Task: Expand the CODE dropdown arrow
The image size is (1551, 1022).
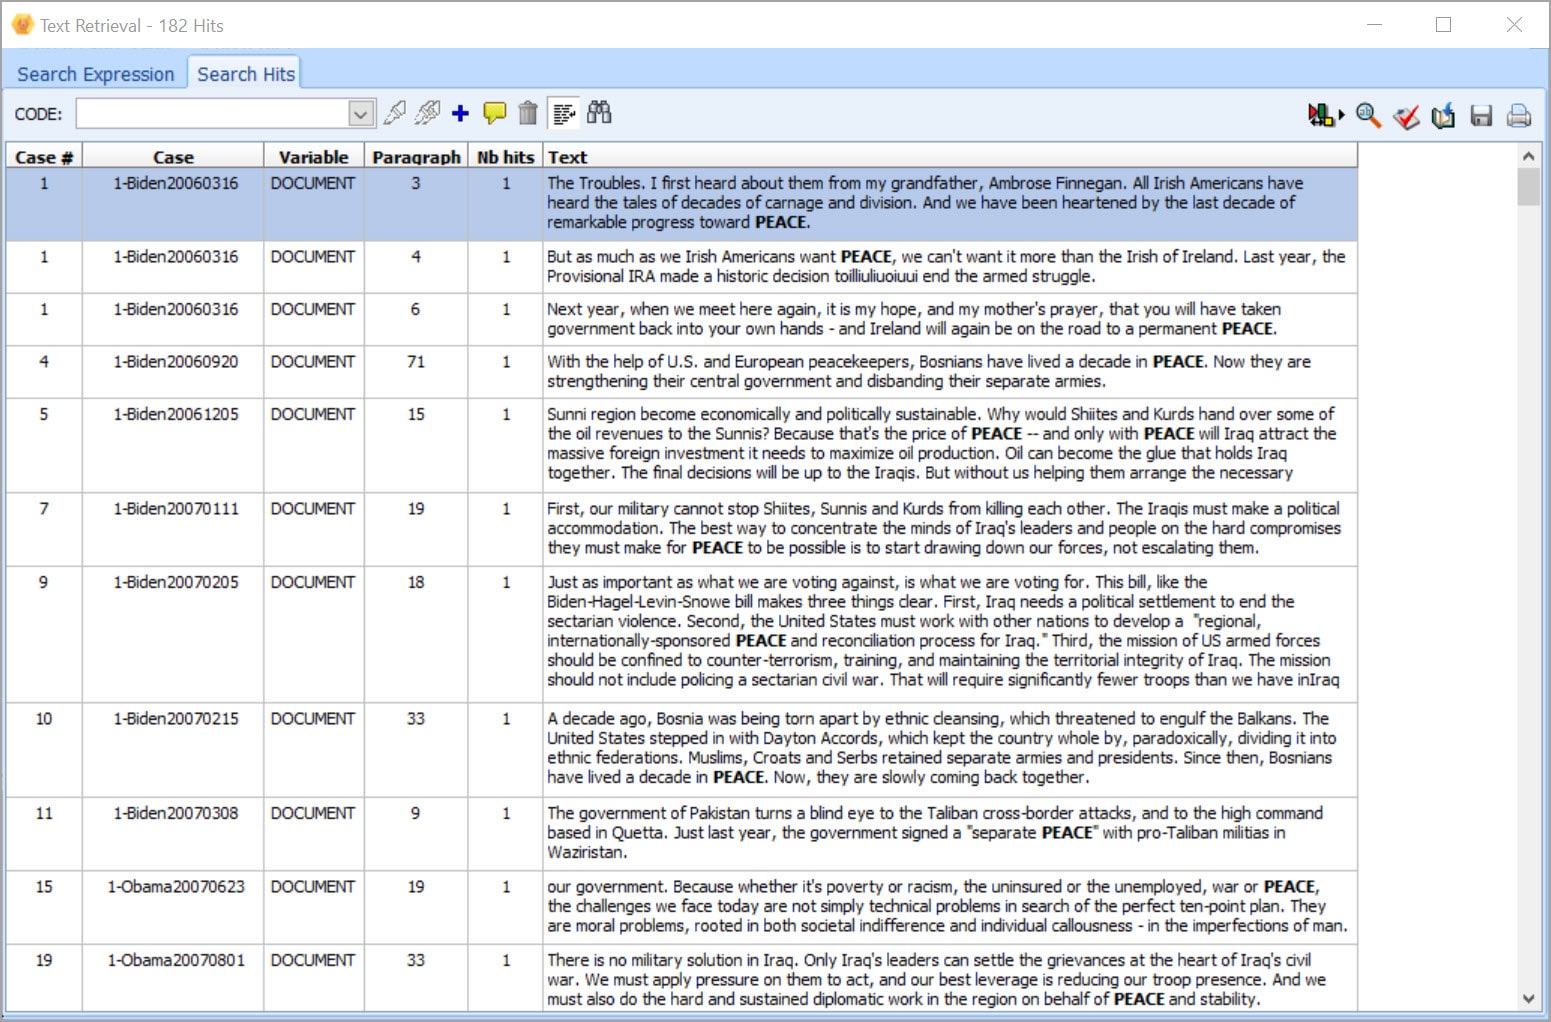Action: (x=362, y=114)
